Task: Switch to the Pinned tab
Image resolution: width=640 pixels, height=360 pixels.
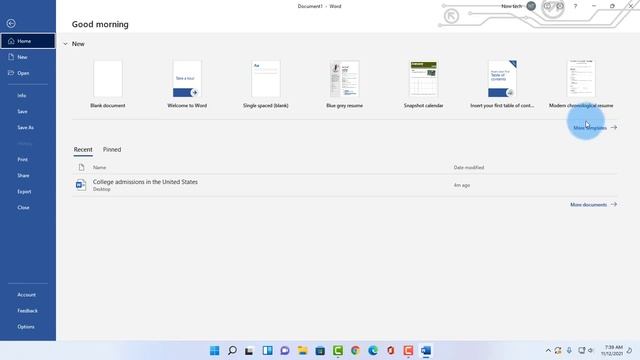Action: click(x=112, y=149)
